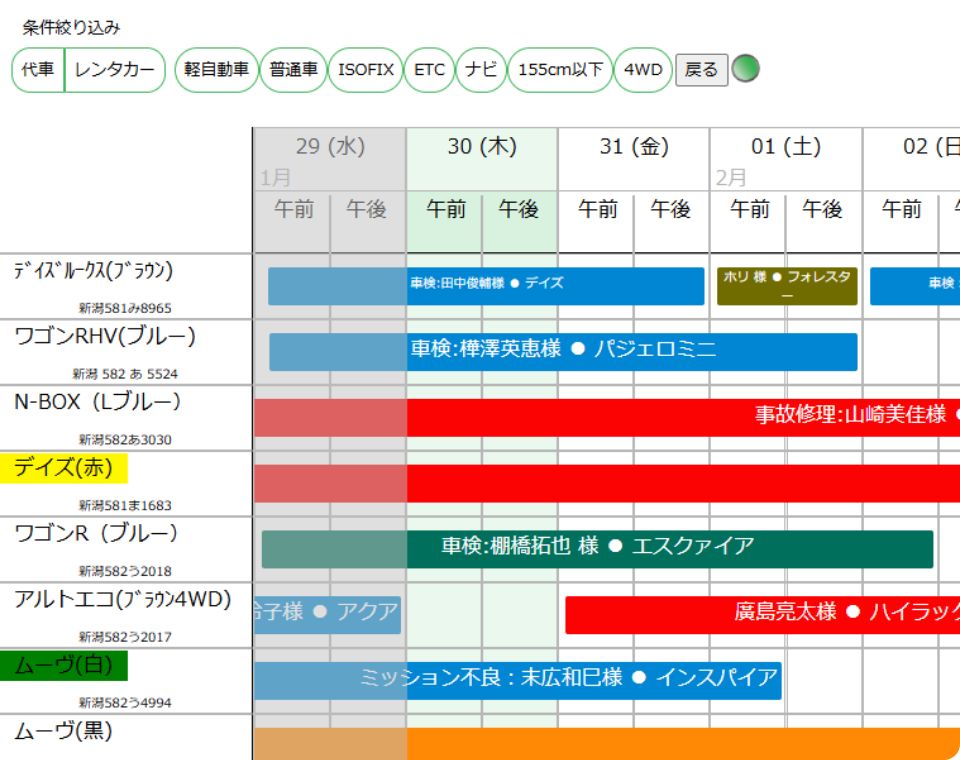Click 午前 under 31 (金)
This screenshot has height=760, width=960.
click(598, 209)
